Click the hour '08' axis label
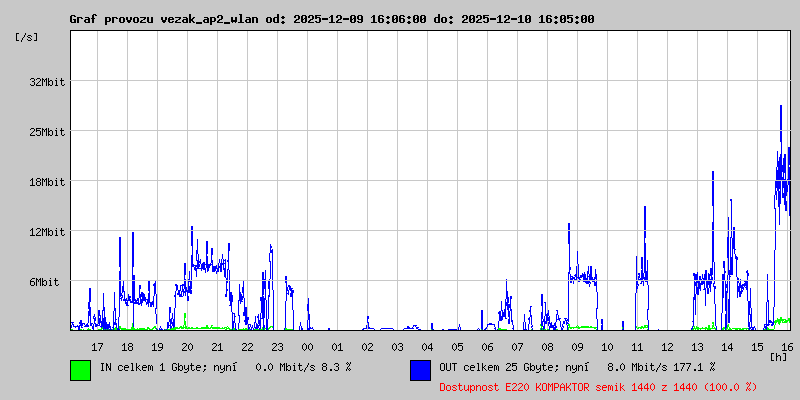The height and width of the screenshot is (400, 800). click(547, 347)
